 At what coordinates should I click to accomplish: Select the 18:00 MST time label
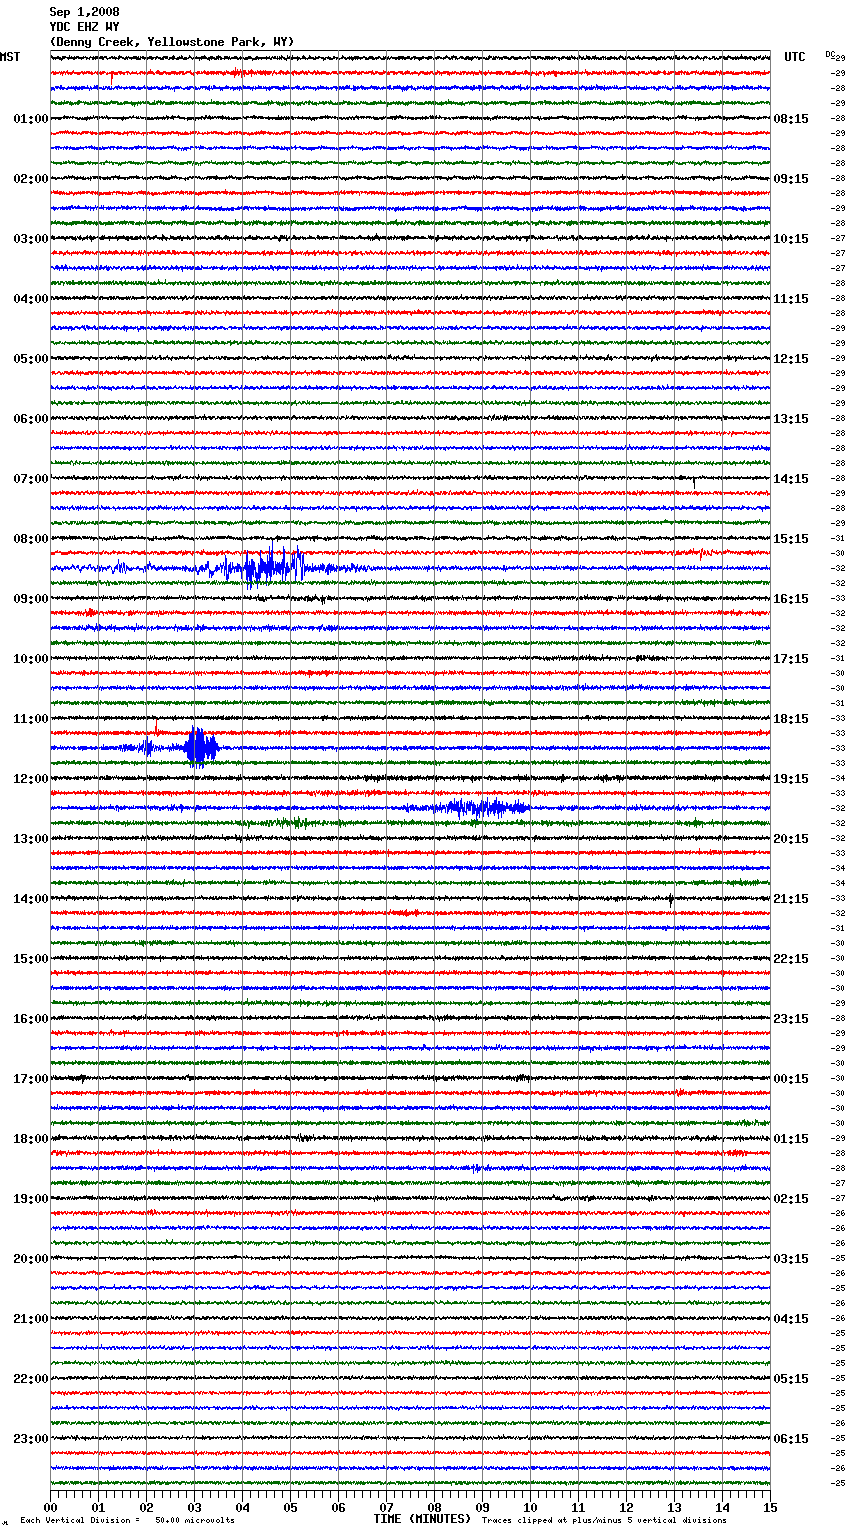click(31, 1139)
